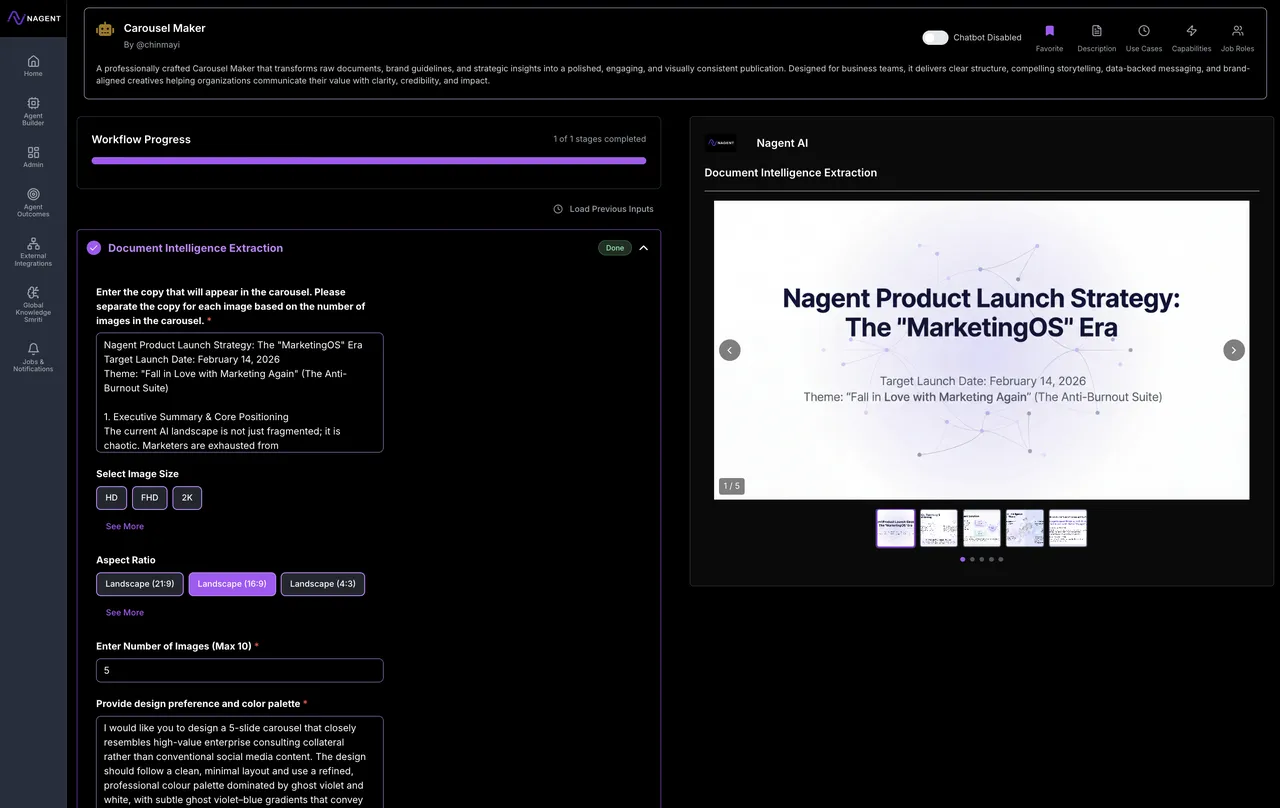Open Jobs & Notifications bell icon
Screen dimensions: 1280x808
point(33,349)
